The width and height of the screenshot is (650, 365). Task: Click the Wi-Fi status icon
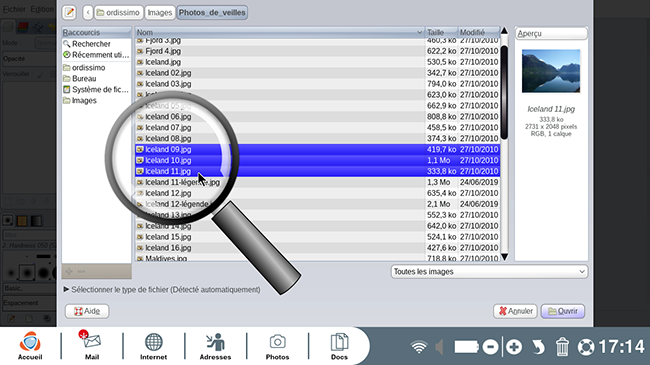[x=419, y=347]
